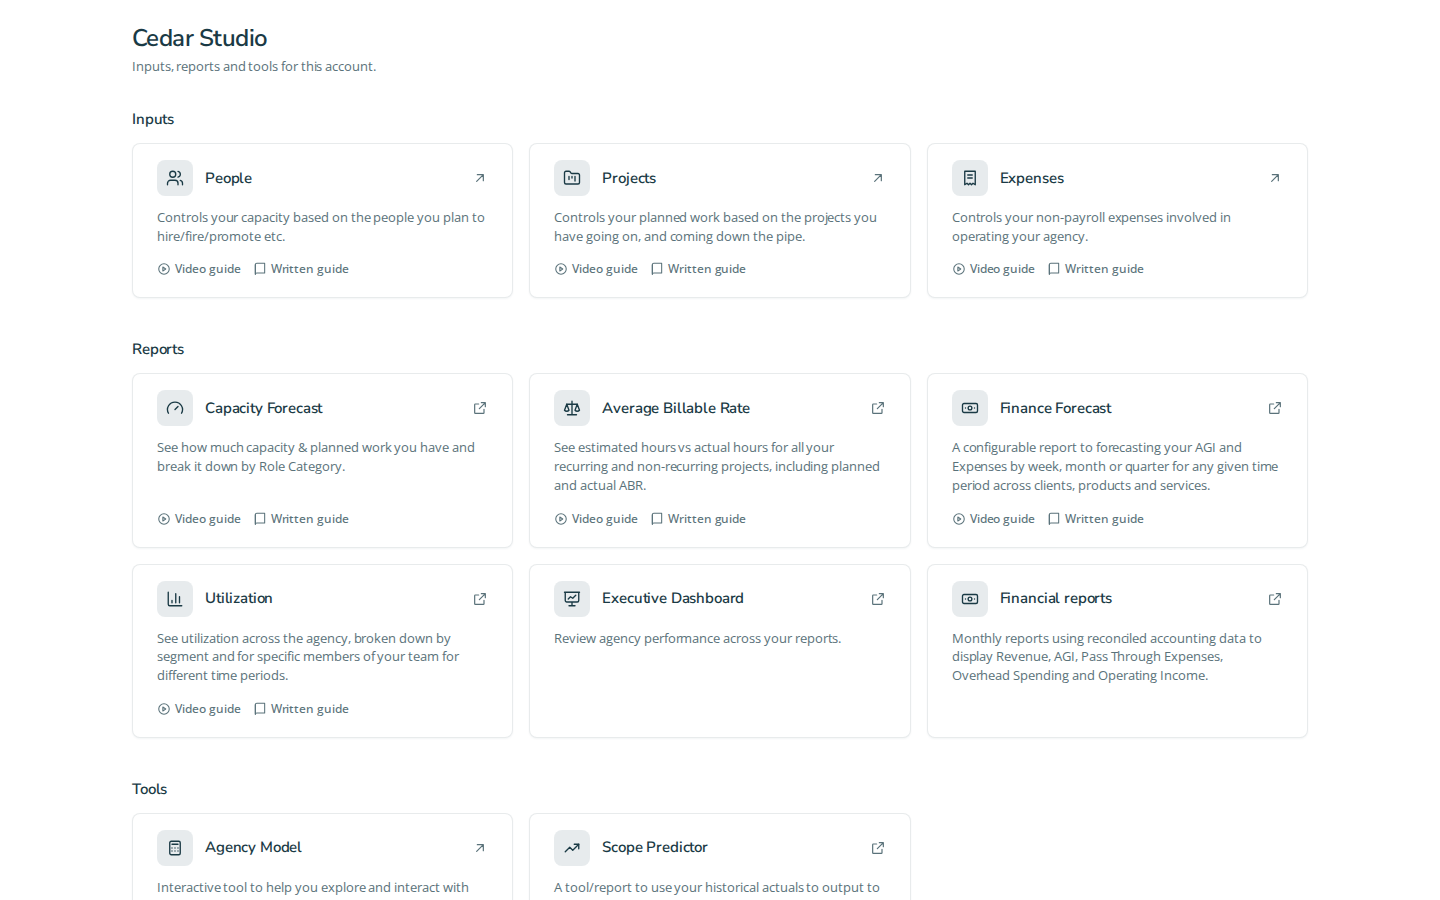Watch the Average Billable Rate video guide
Screen dimensions: 1440x900
pos(596,519)
